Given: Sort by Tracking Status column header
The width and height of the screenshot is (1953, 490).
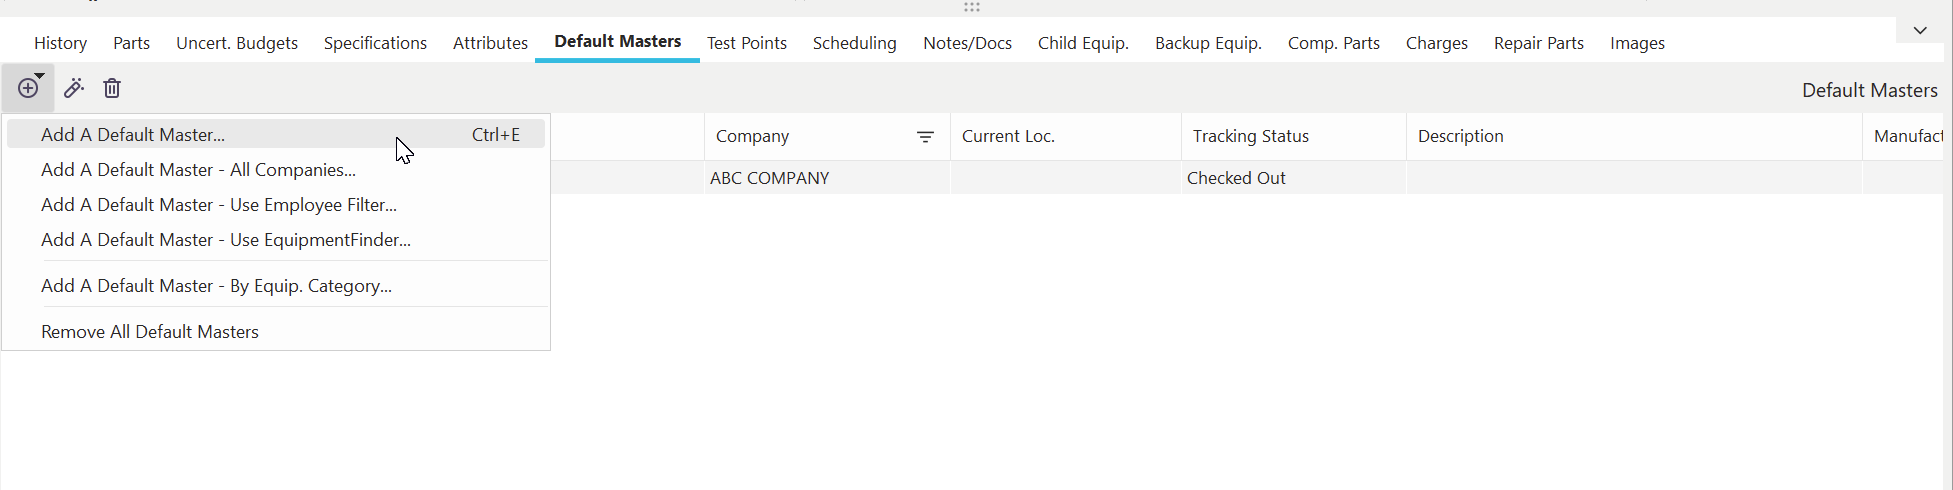Looking at the screenshot, I should tap(1251, 137).
